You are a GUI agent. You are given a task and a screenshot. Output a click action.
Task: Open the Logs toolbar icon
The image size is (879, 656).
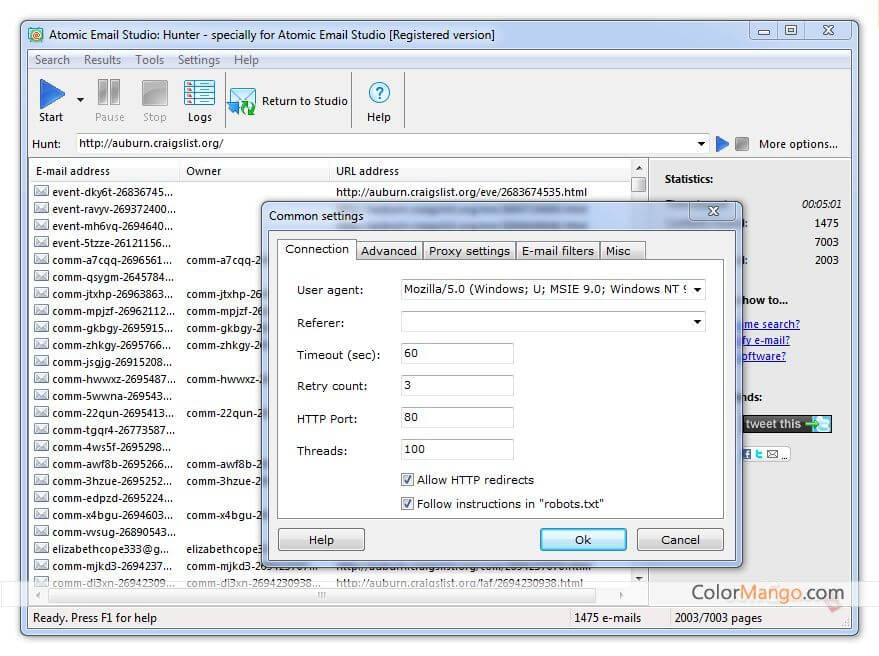[x=200, y=95]
